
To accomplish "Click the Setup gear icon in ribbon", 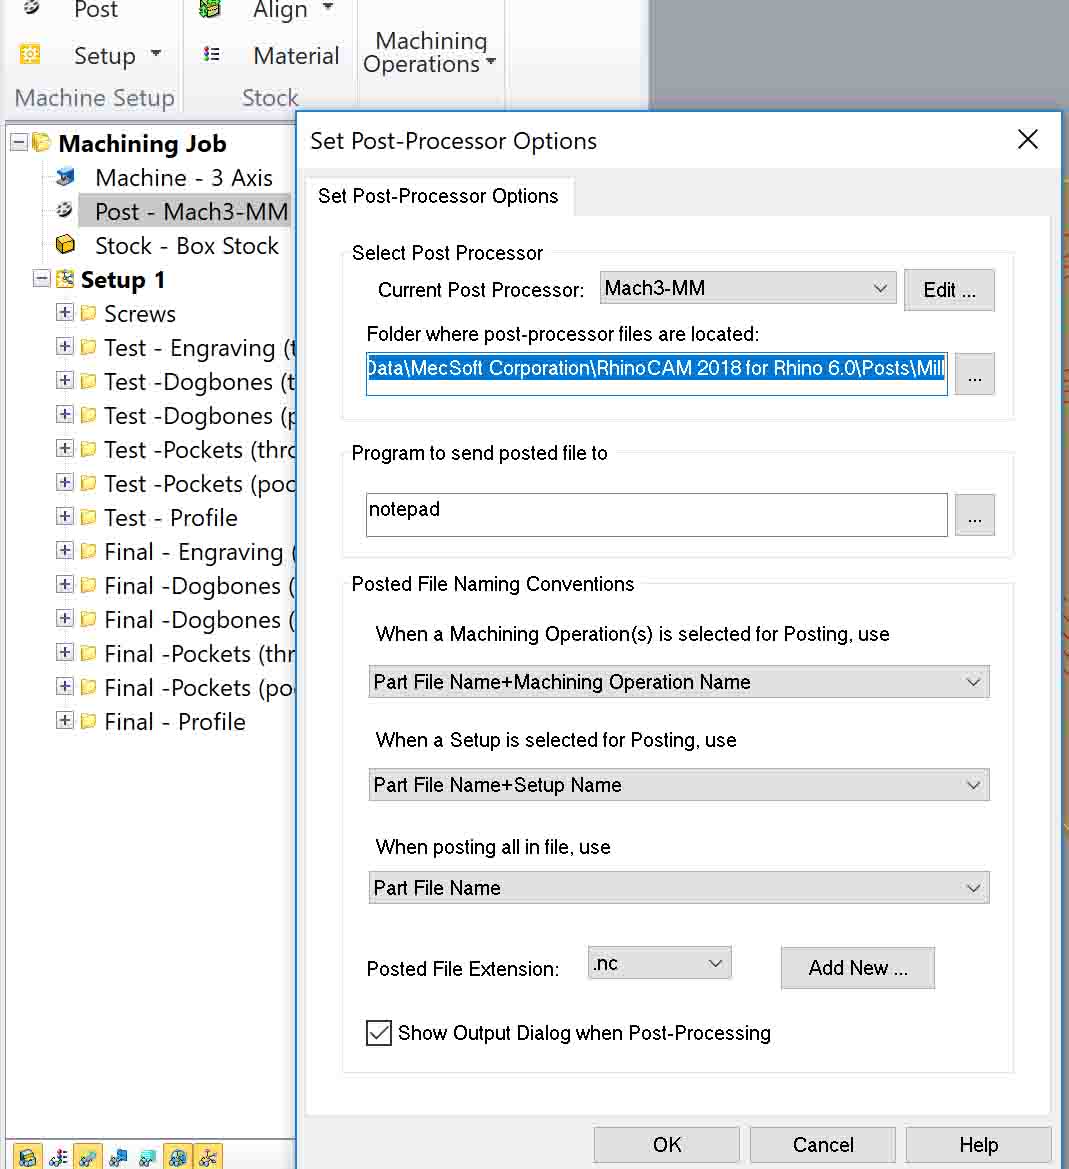I will tap(30, 54).
